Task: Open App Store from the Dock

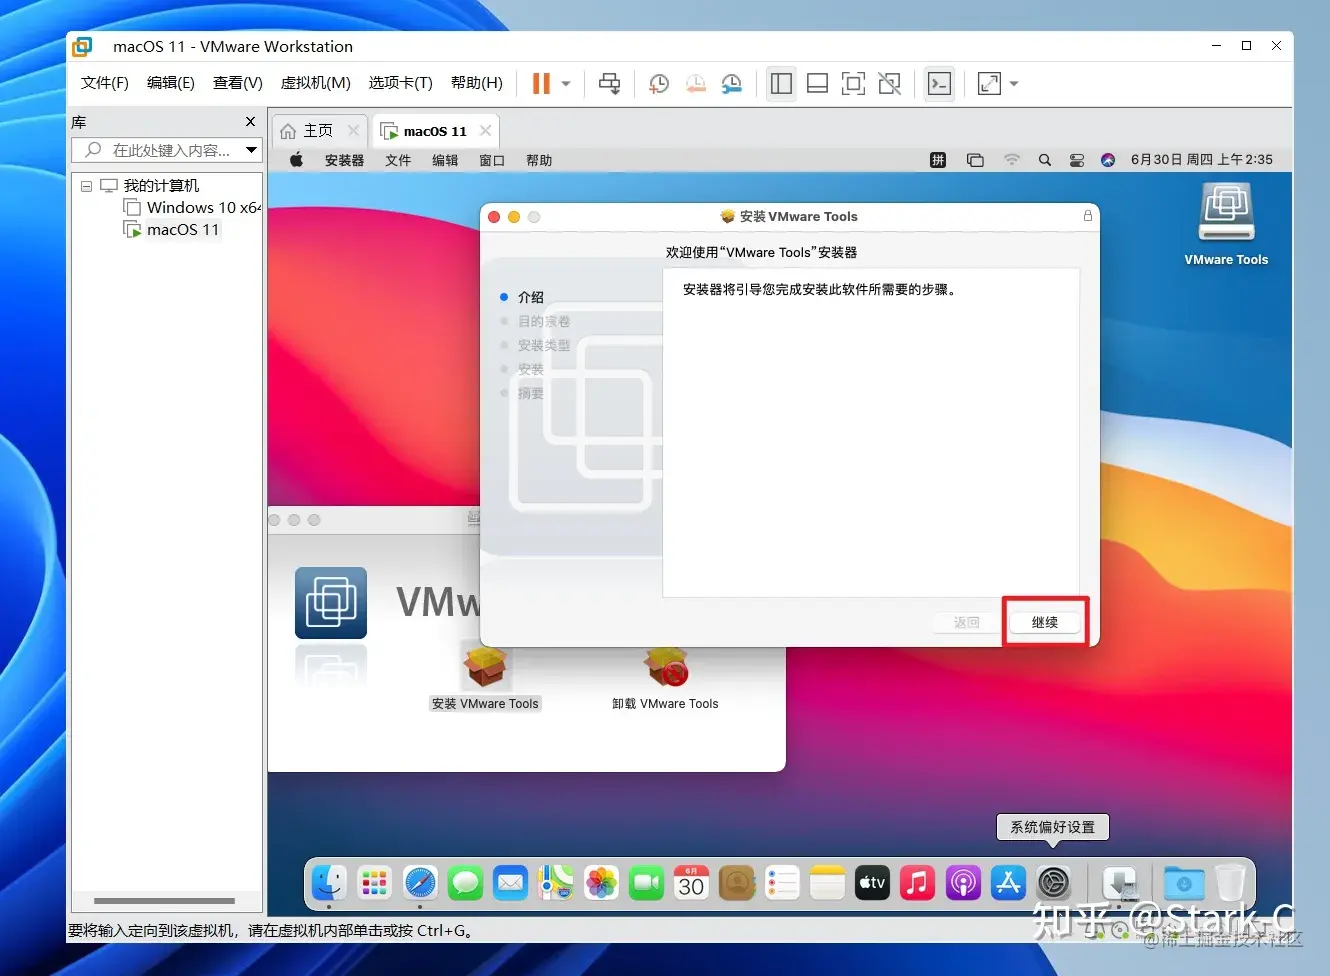Action: click(x=1008, y=883)
